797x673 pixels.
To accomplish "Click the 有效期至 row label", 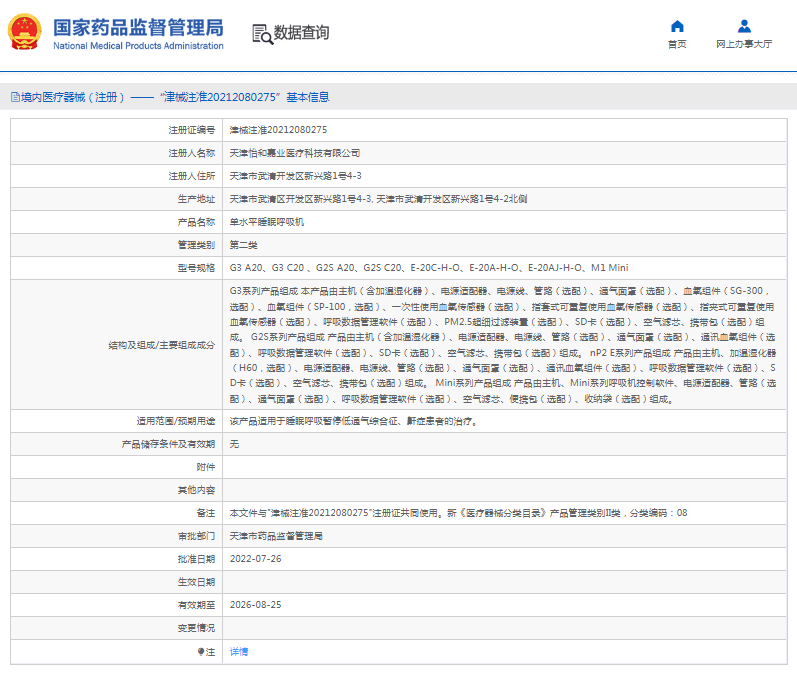I will [196, 605].
